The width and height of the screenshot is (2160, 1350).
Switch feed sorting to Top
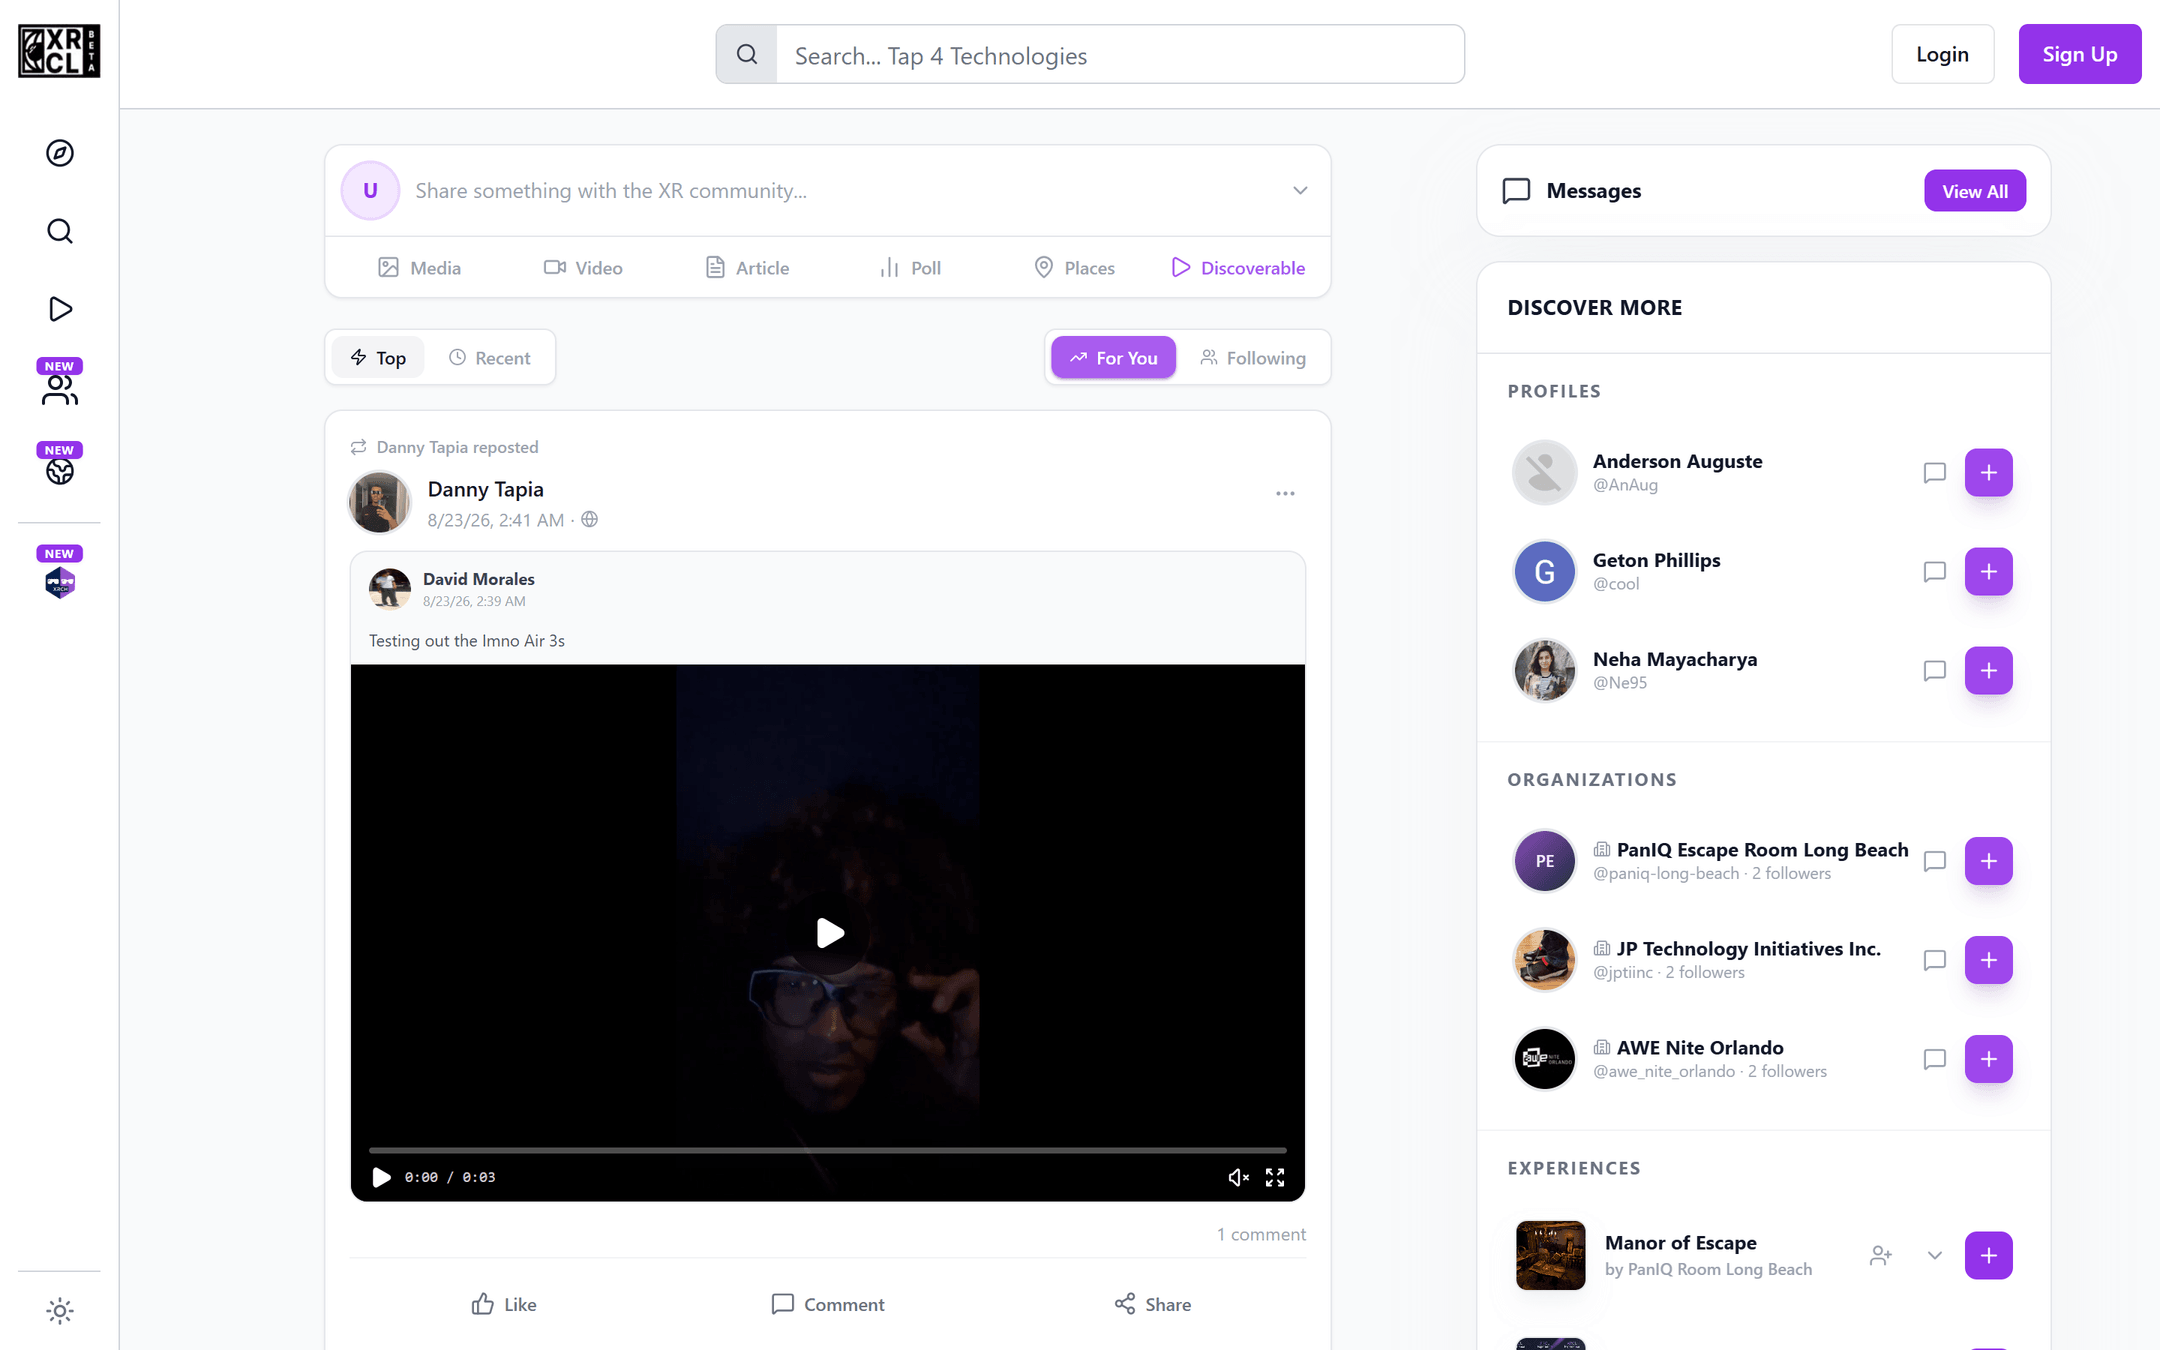click(378, 357)
